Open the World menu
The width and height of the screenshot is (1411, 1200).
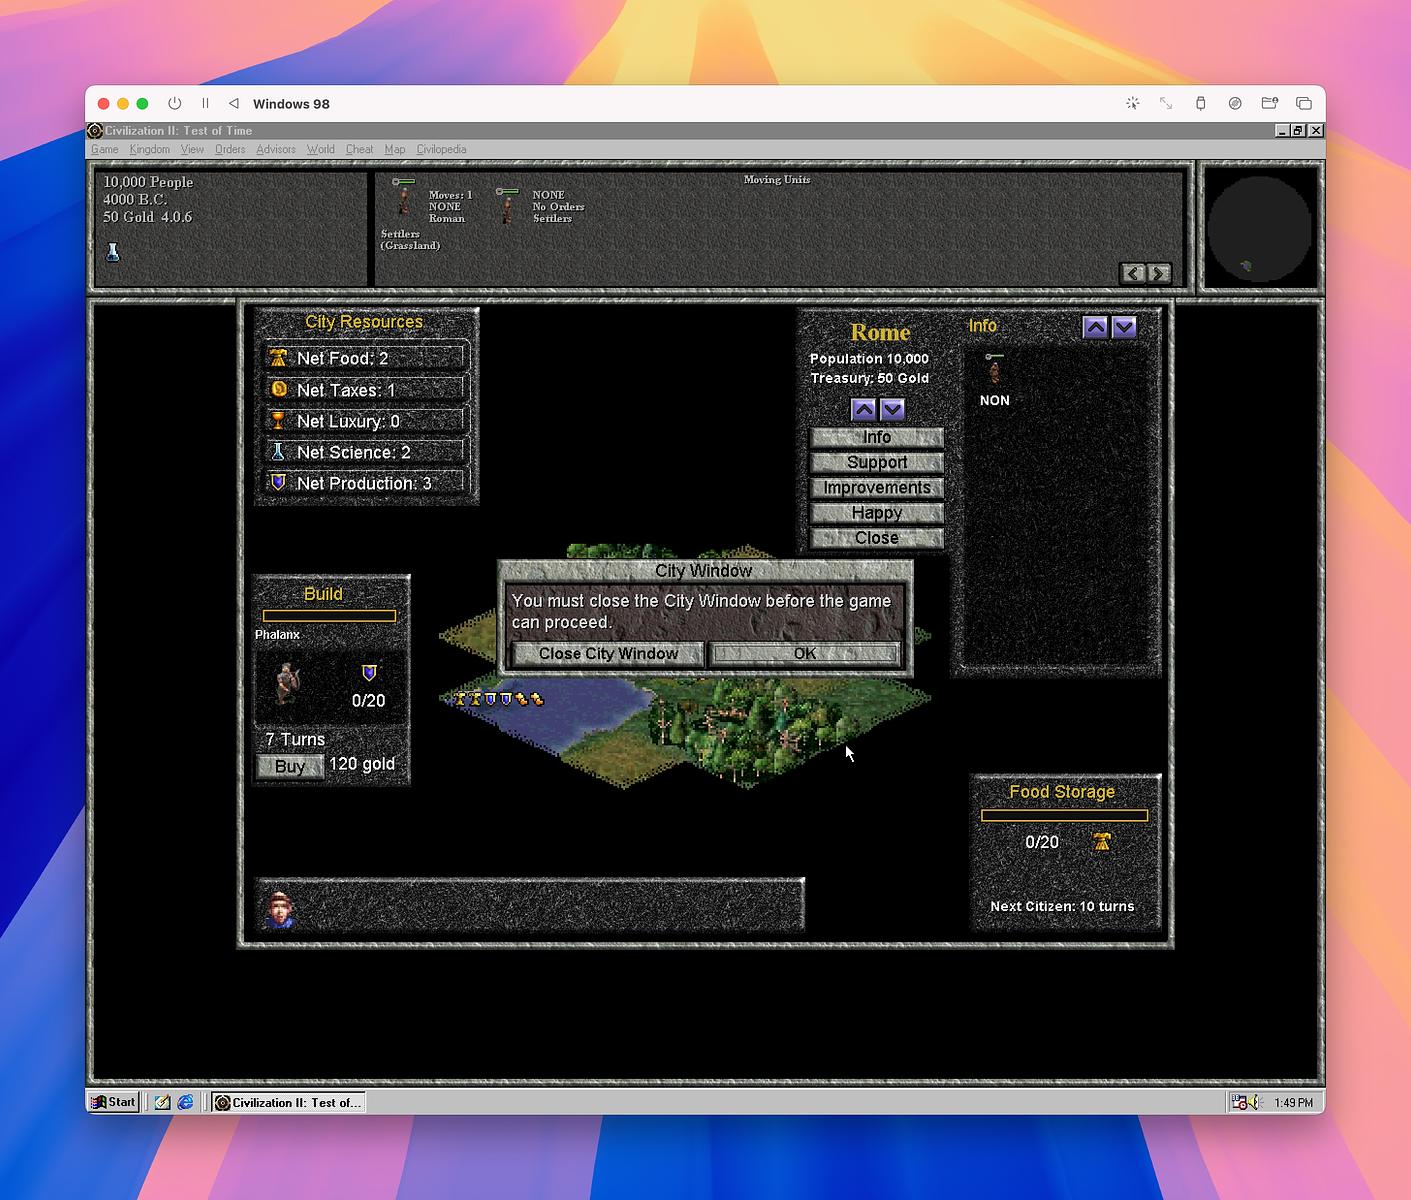click(320, 149)
